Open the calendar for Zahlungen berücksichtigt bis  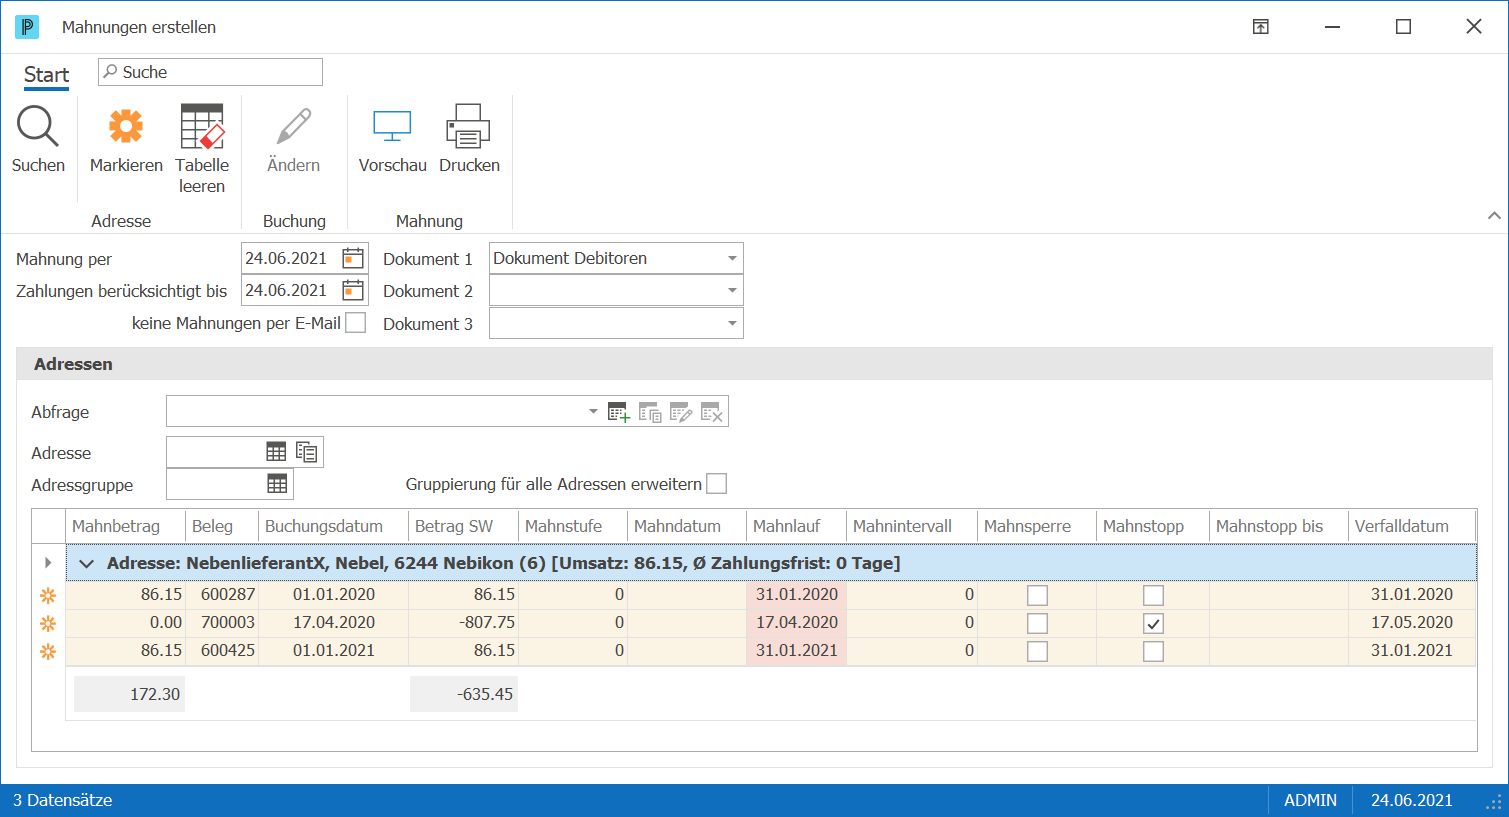[x=353, y=290]
